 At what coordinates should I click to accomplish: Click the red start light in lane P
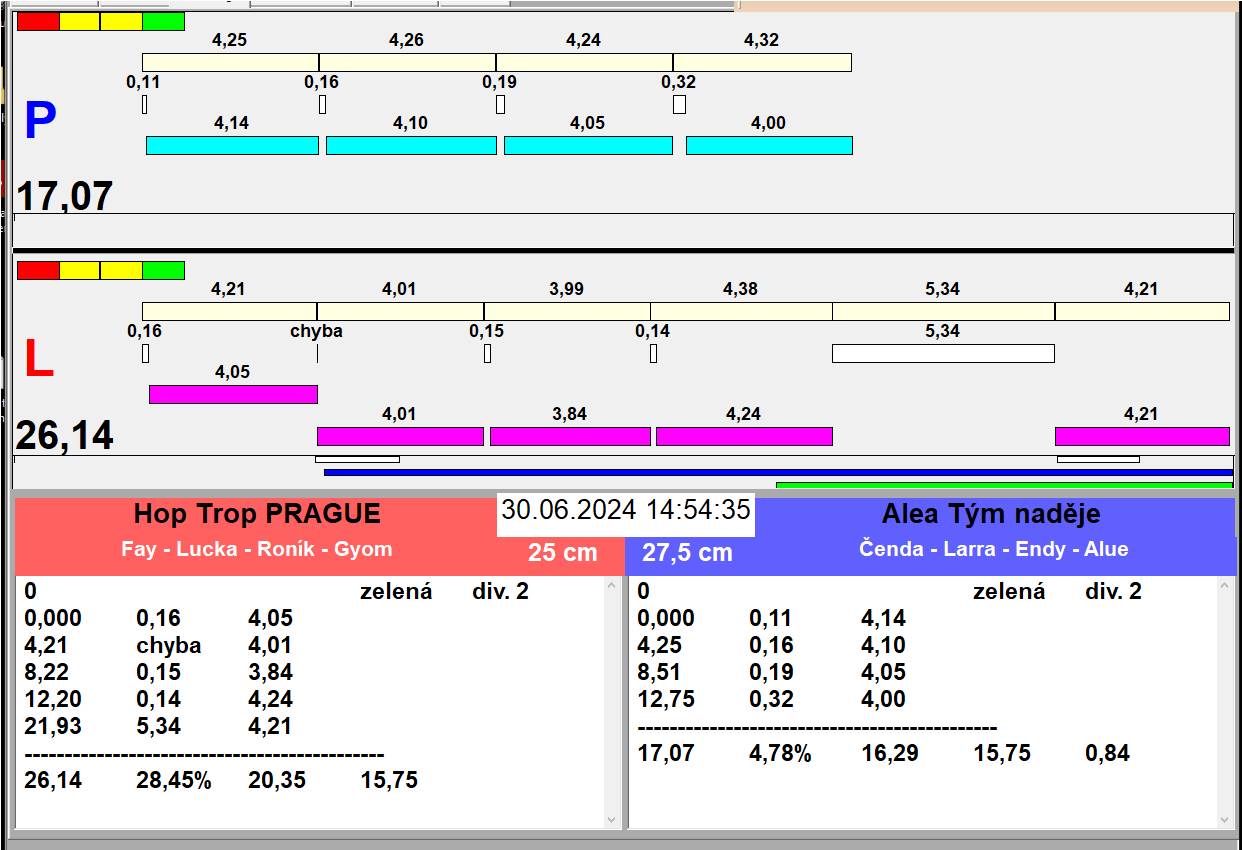pos(38,21)
